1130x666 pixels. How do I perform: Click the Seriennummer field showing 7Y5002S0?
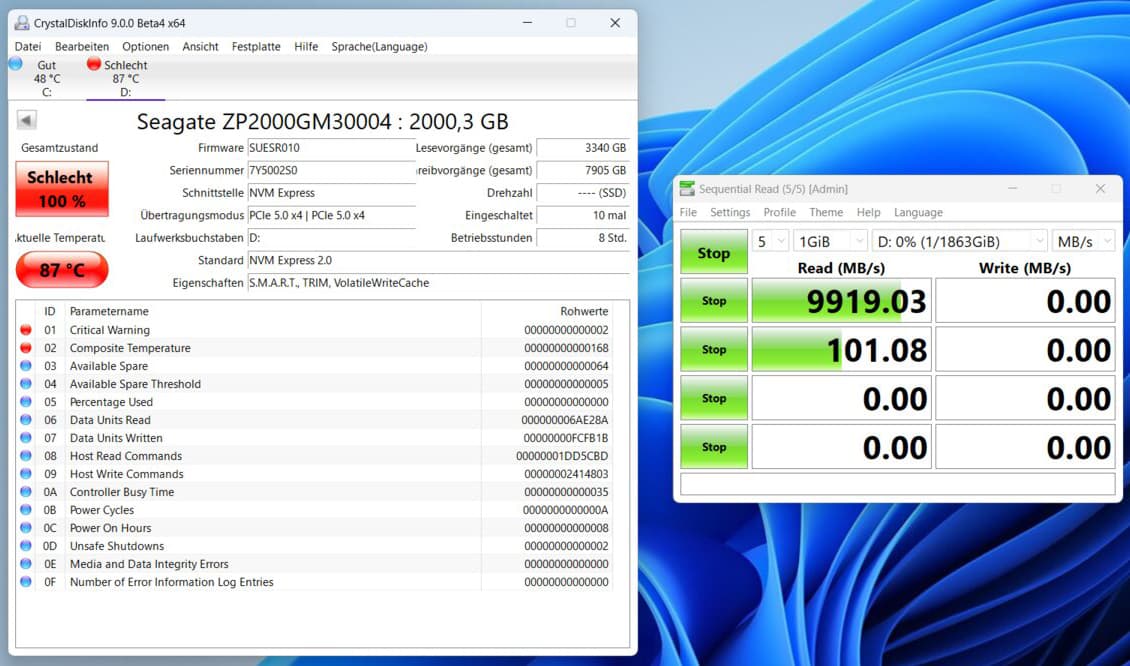(x=332, y=171)
